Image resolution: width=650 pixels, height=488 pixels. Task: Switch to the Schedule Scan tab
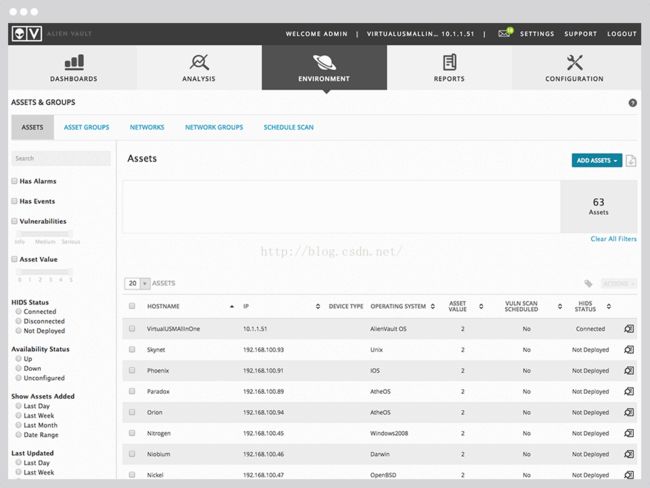pyautogui.click(x=289, y=127)
